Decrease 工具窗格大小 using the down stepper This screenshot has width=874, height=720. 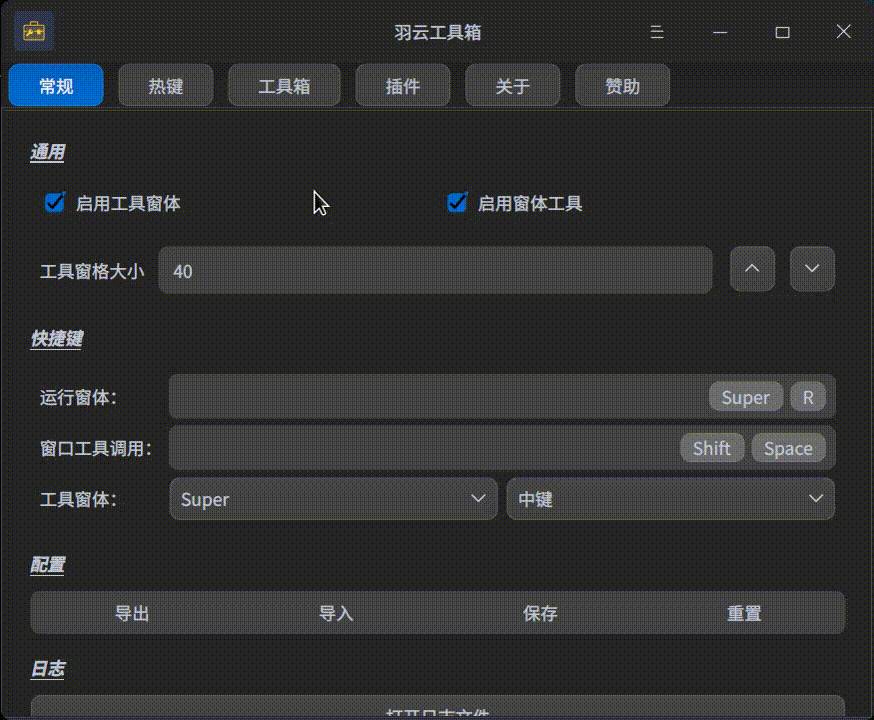tap(812, 268)
